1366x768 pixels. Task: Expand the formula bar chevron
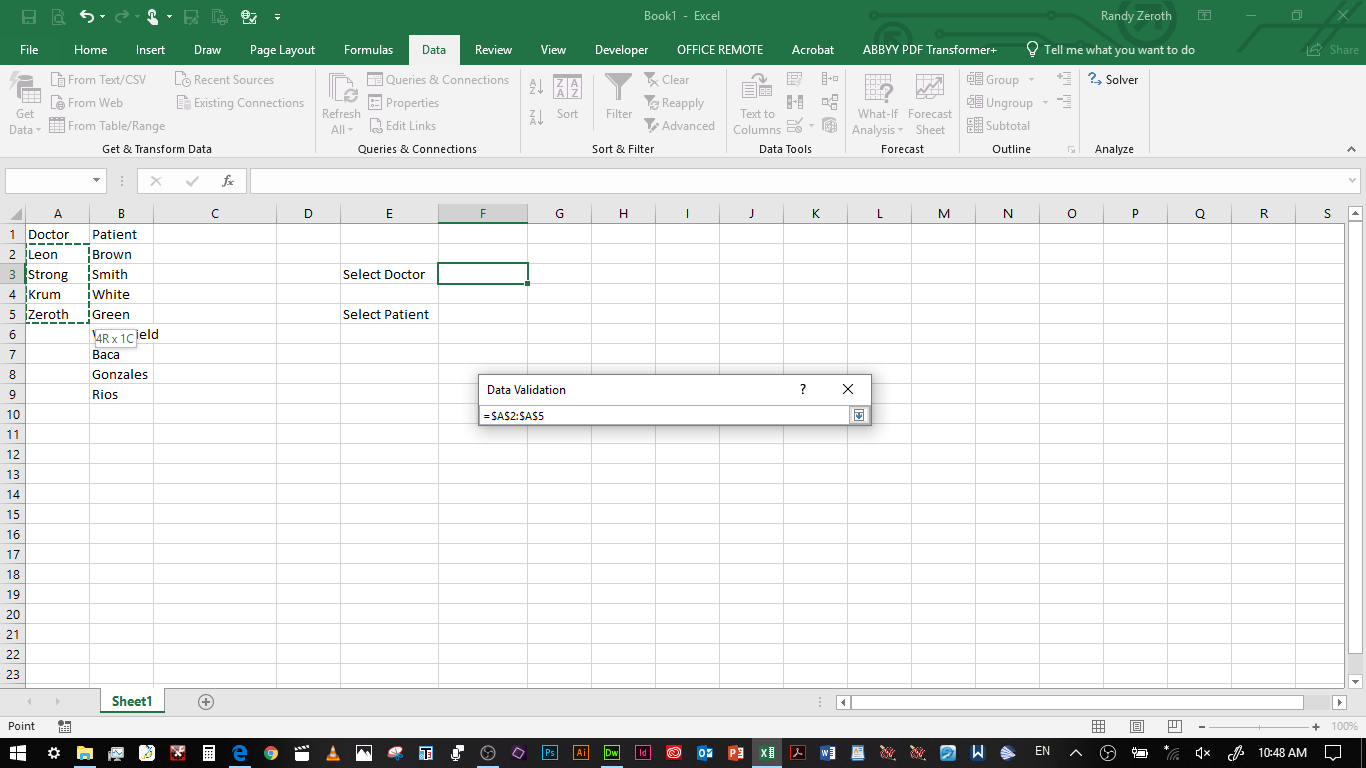[1353, 181]
